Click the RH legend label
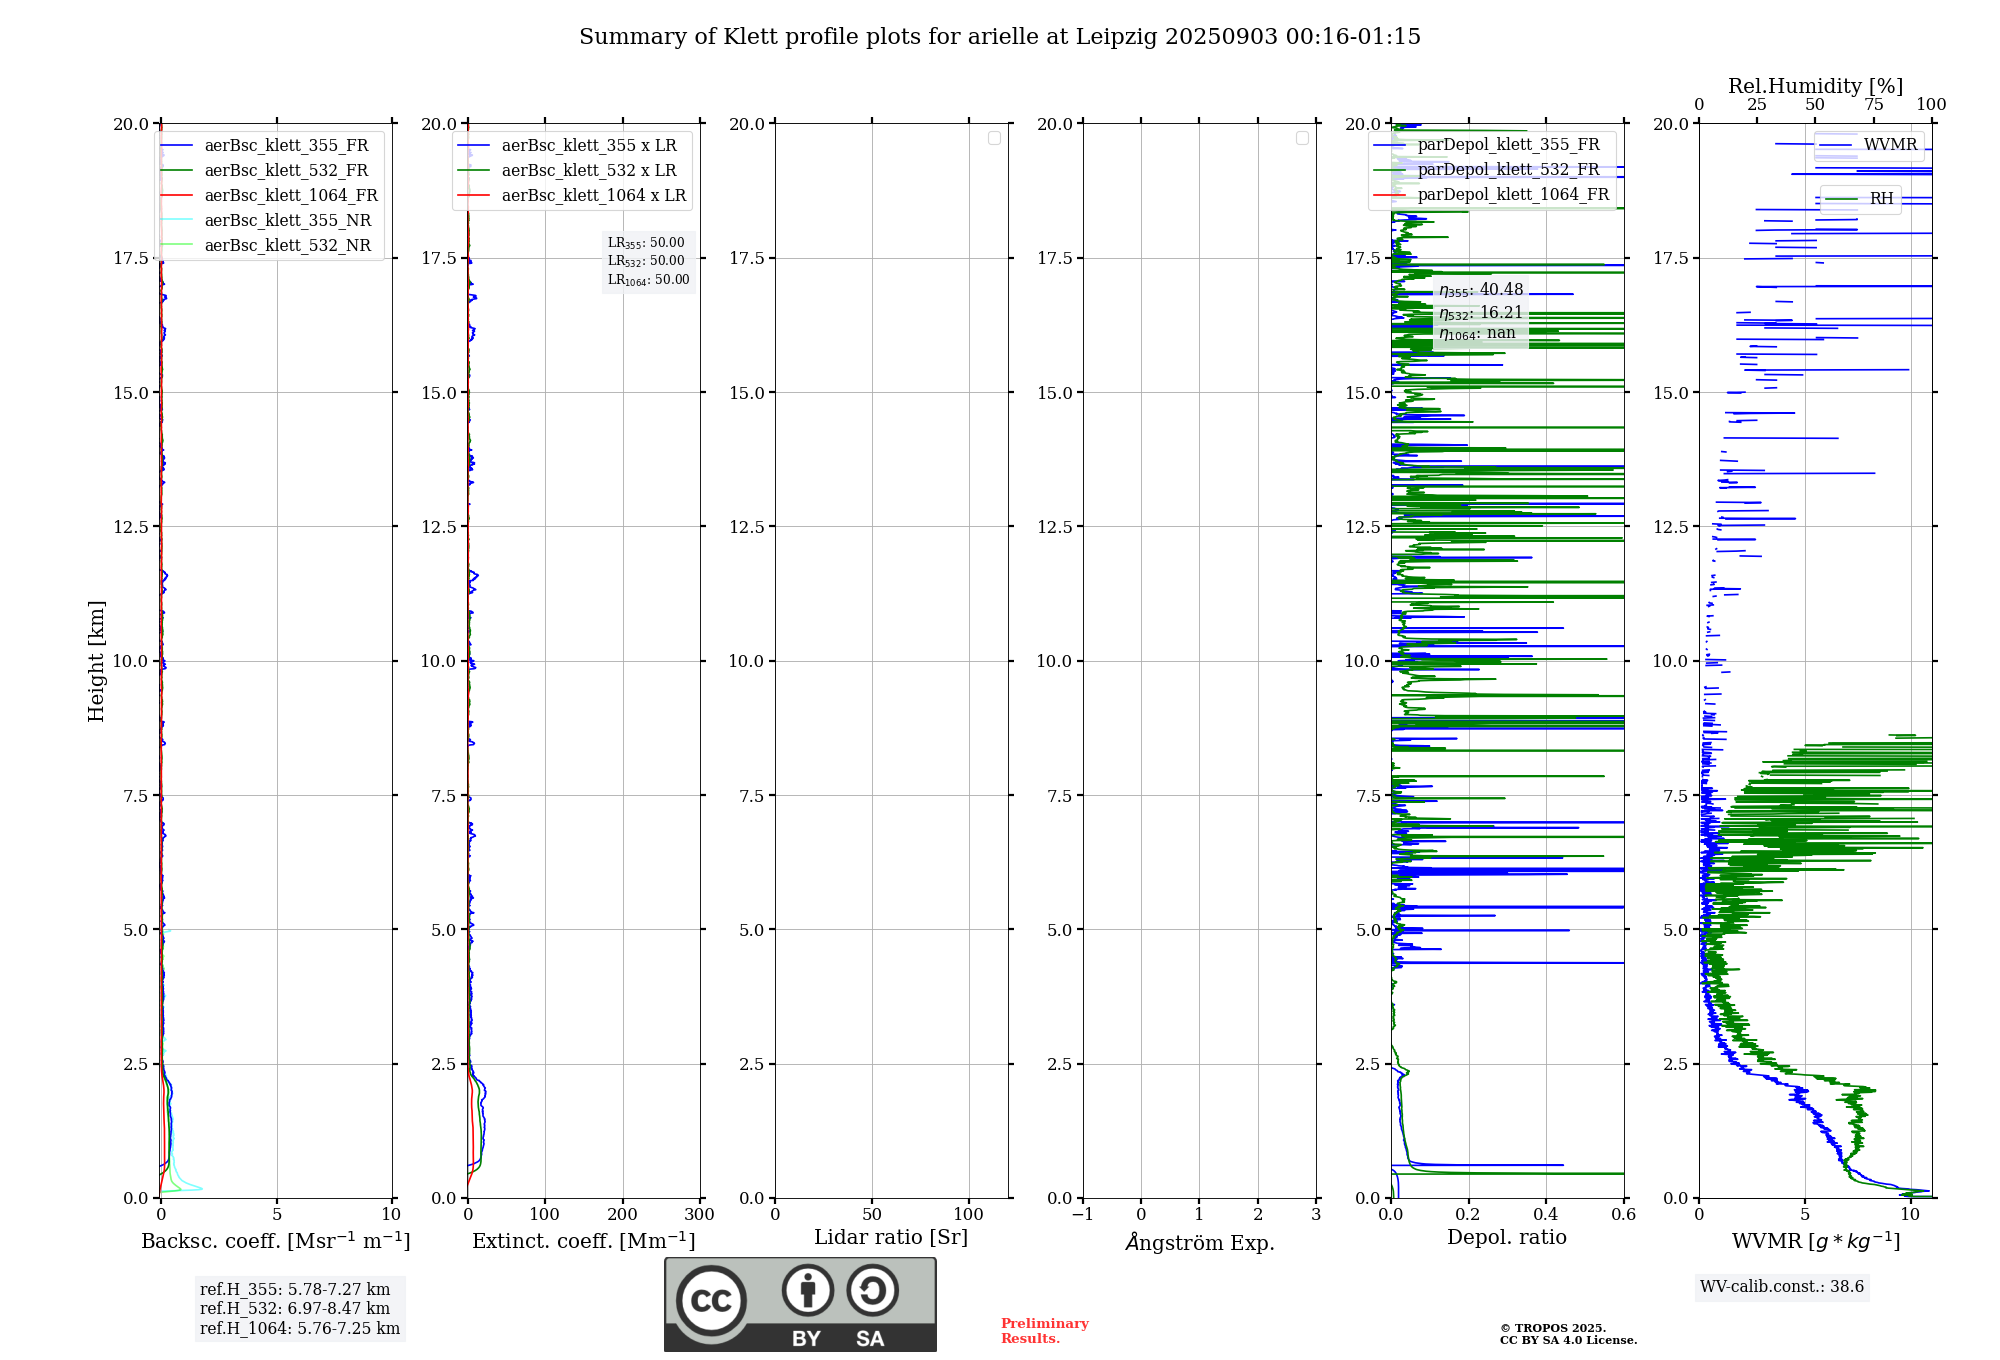This screenshot has width=2000, height=1360. (x=1880, y=198)
